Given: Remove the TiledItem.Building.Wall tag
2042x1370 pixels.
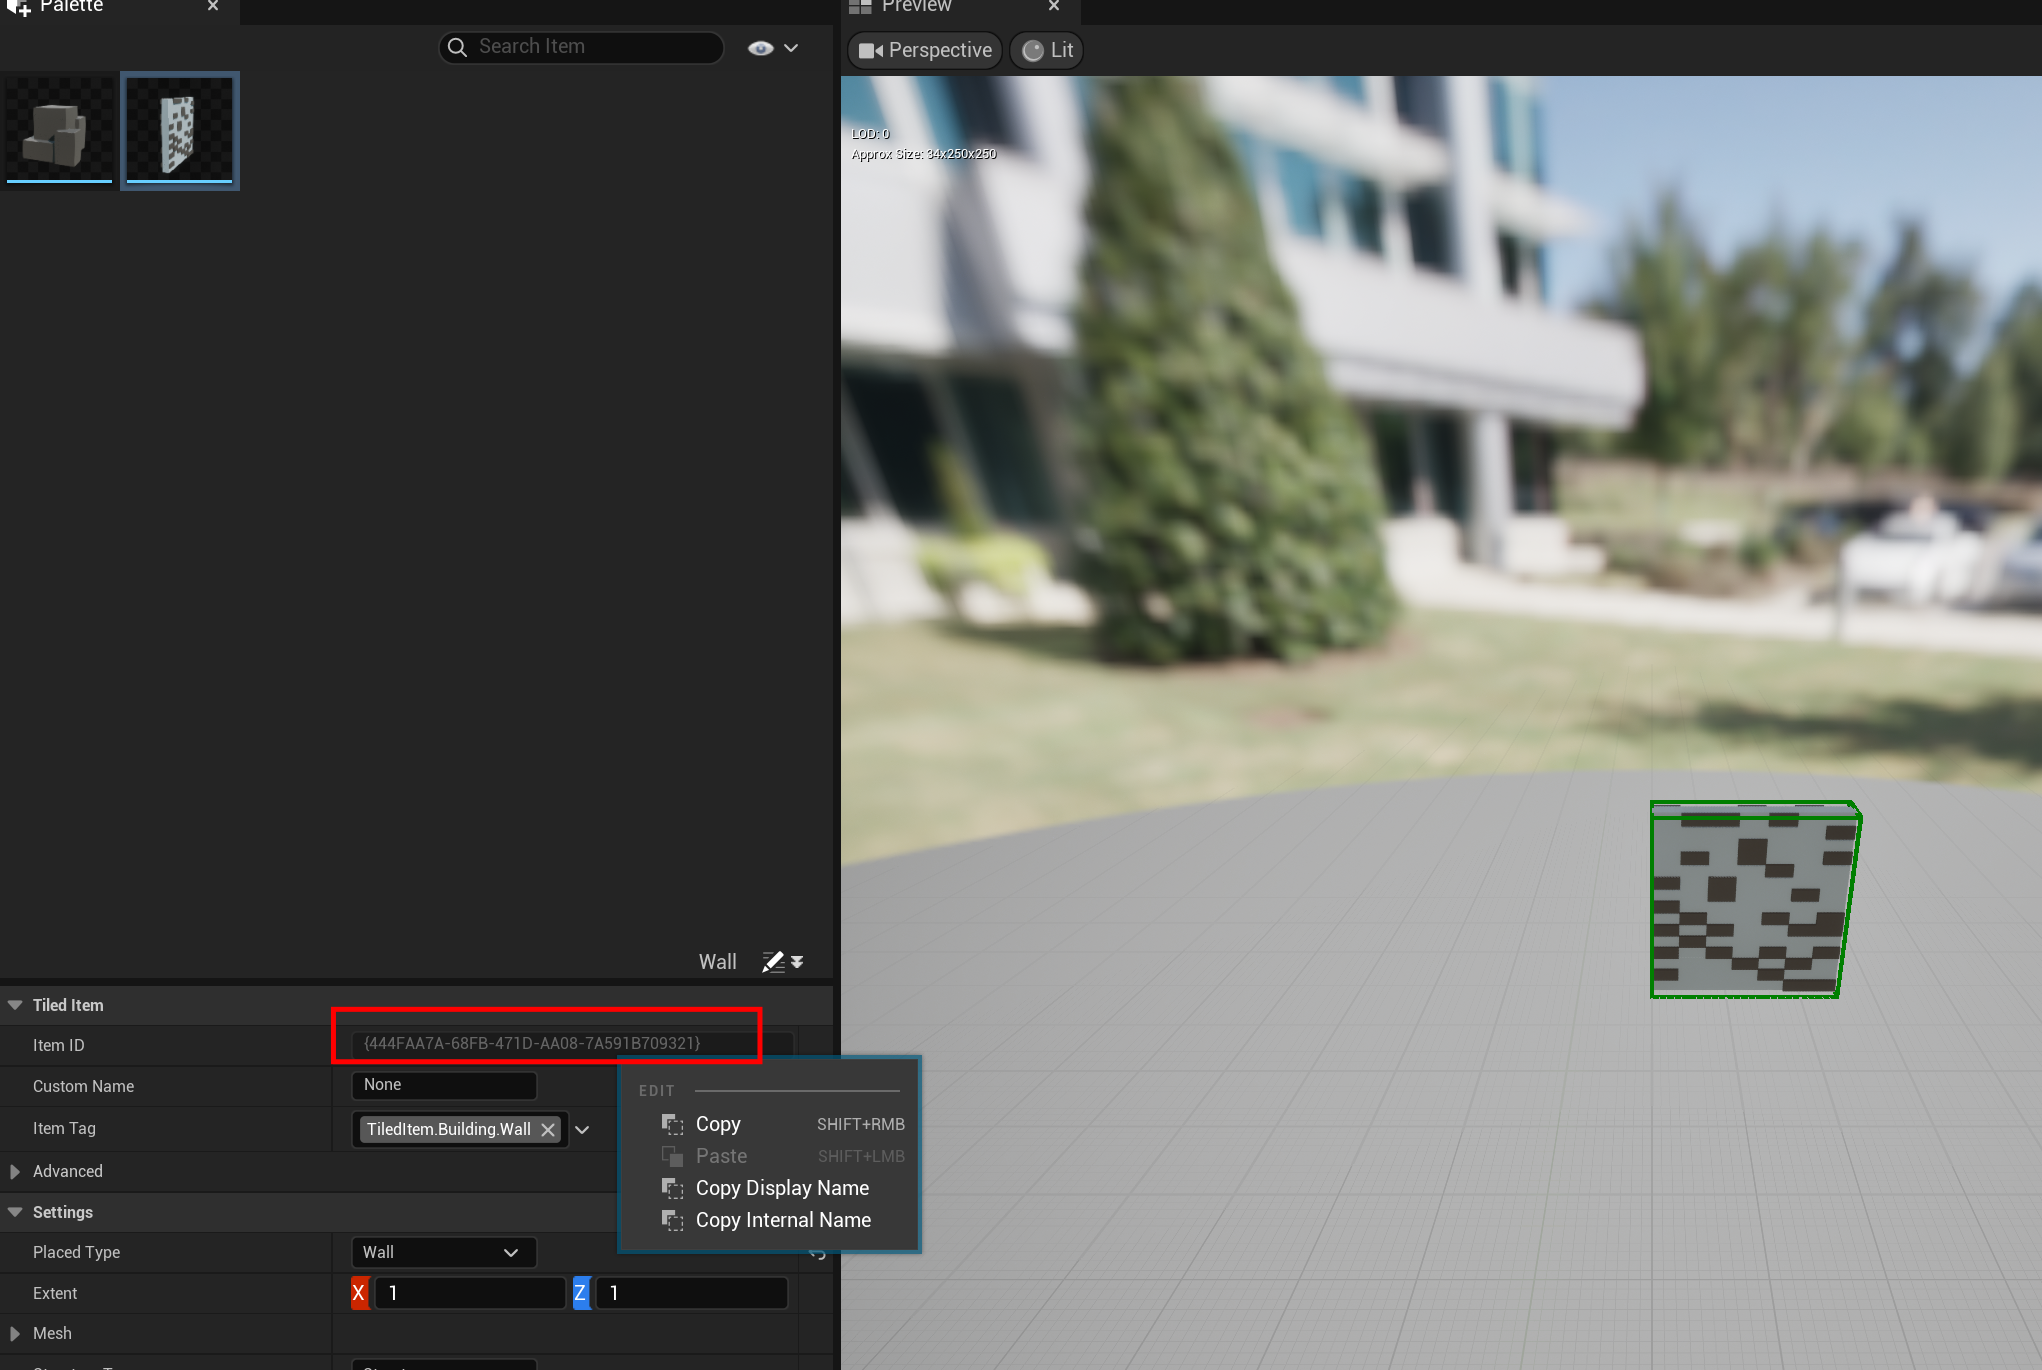Looking at the screenshot, I should point(548,1130).
